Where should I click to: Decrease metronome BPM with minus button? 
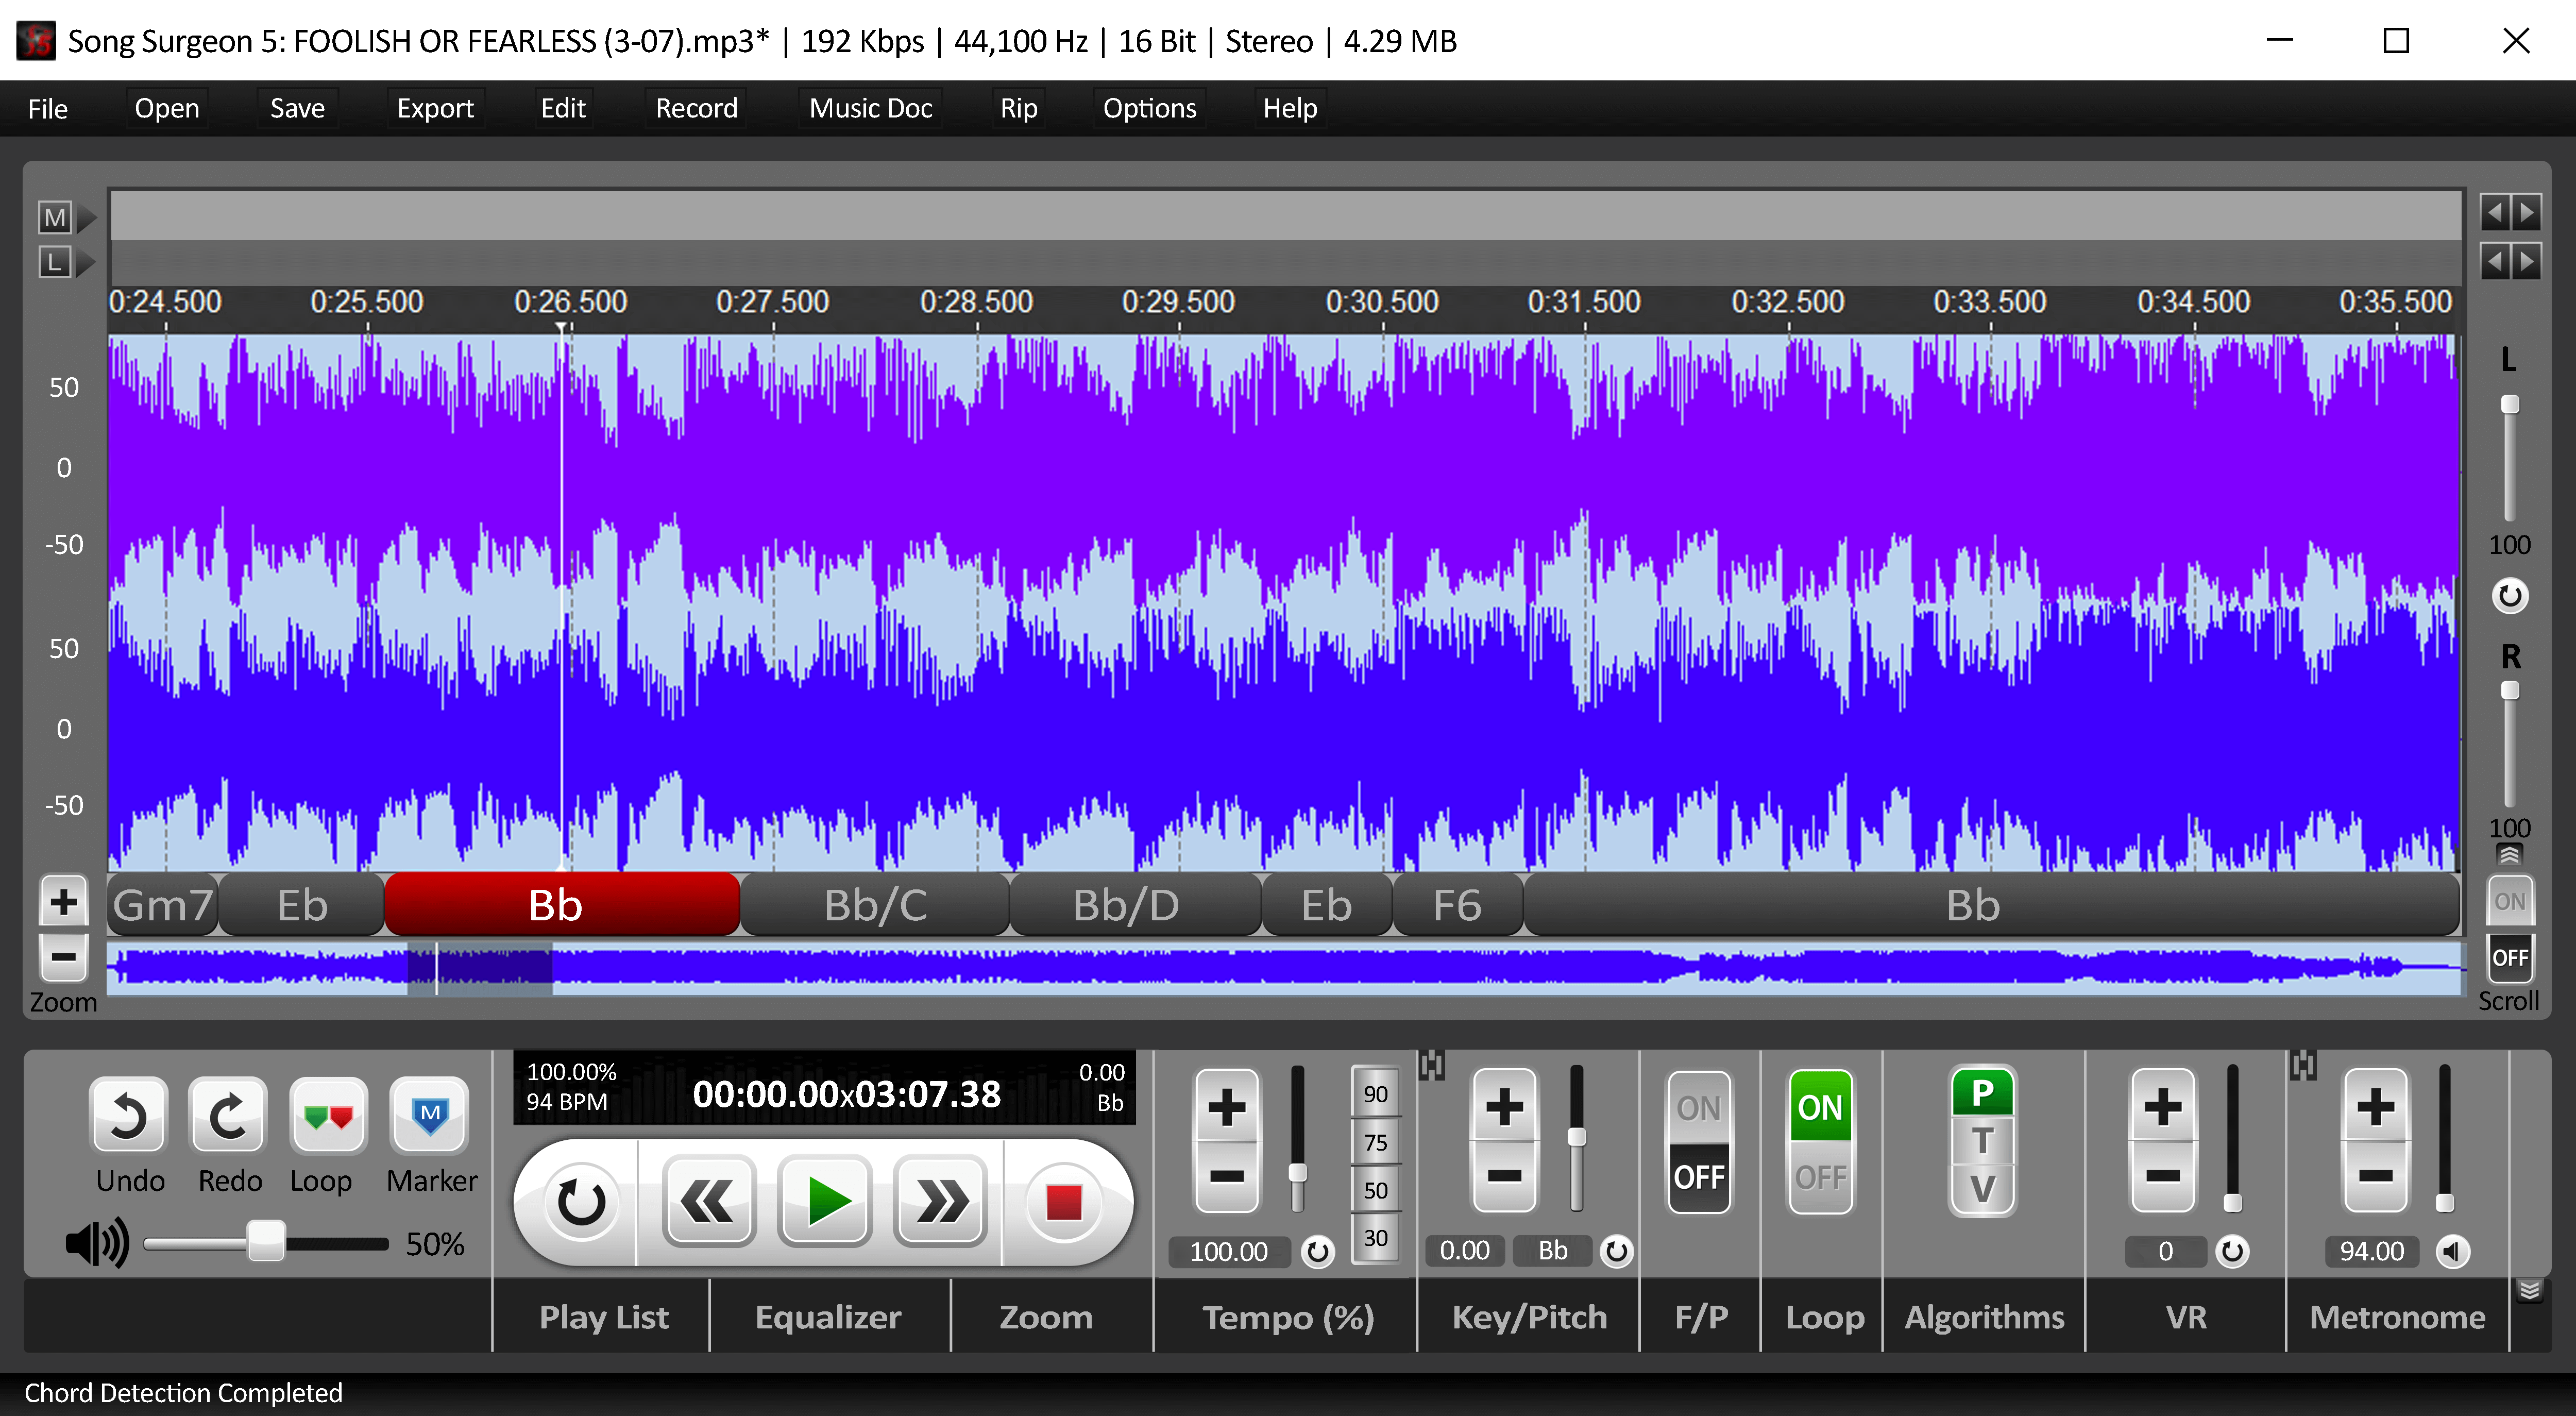[x=2376, y=1176]
